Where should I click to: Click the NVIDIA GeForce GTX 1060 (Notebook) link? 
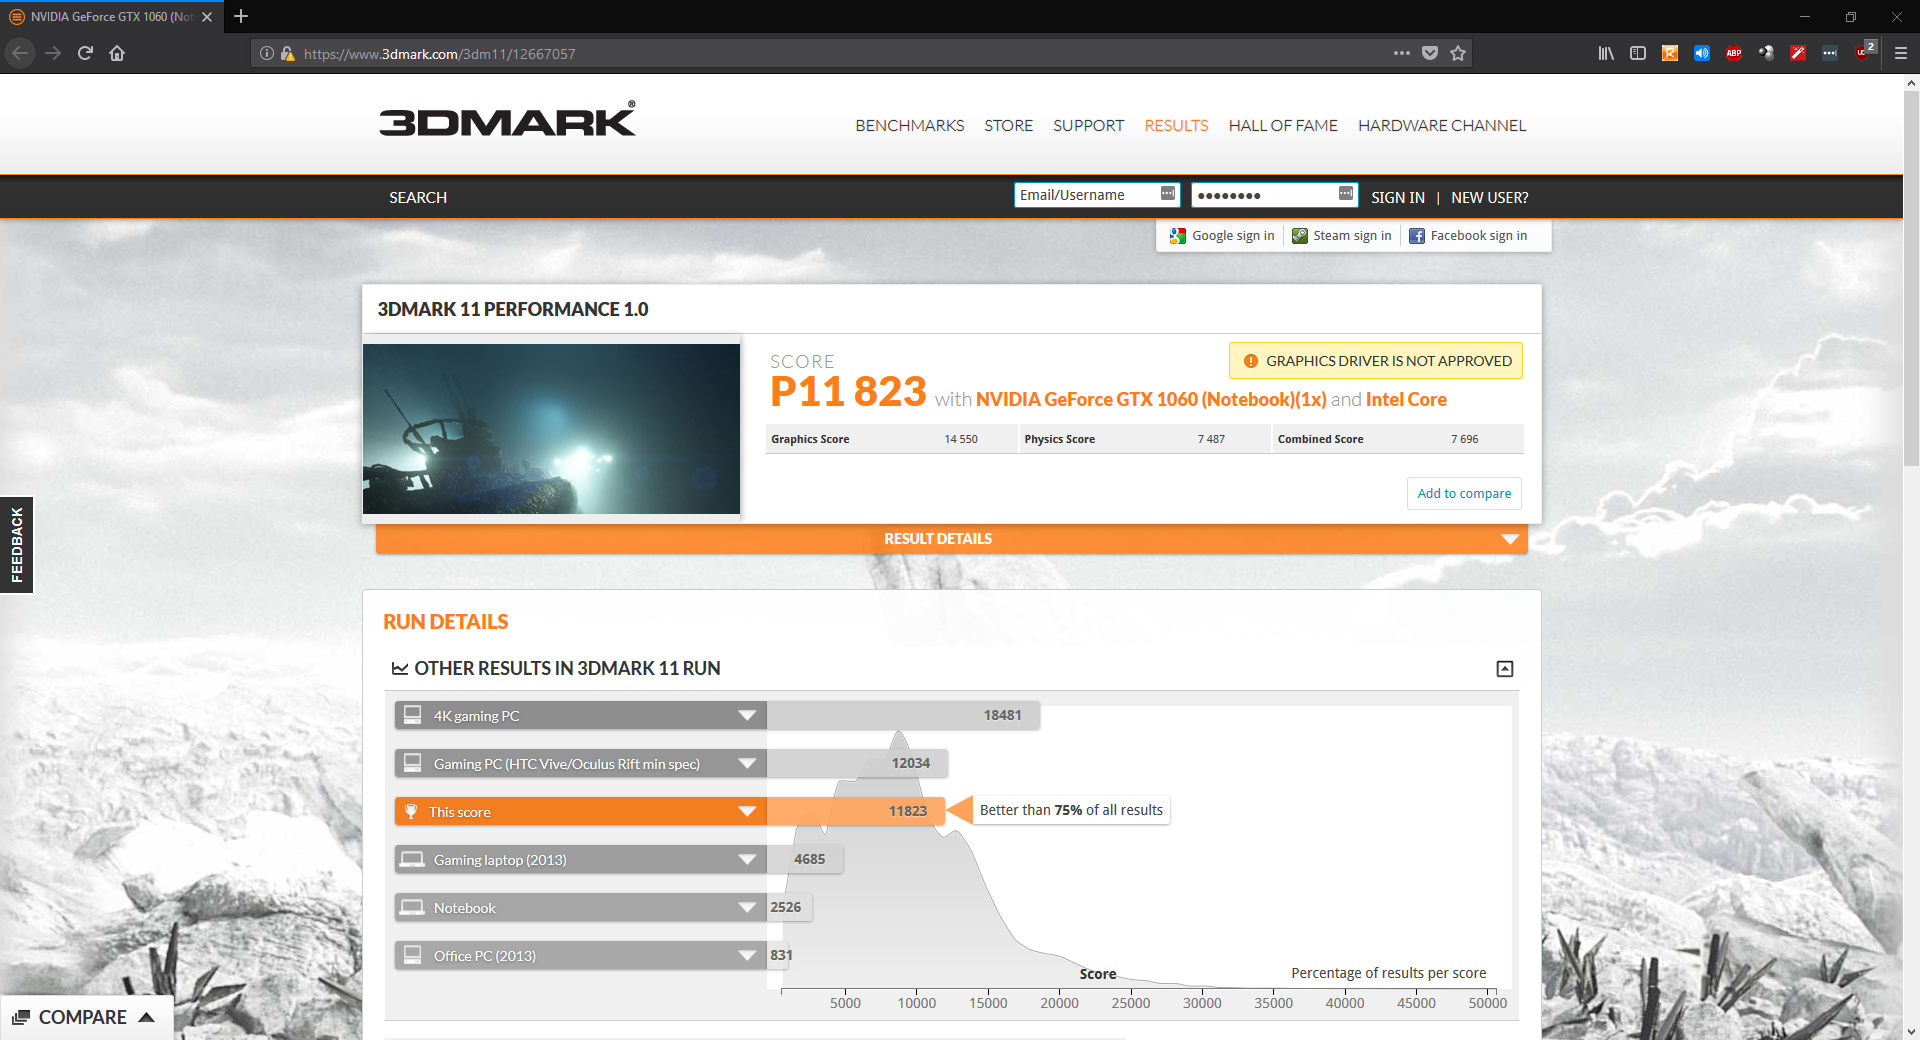(1151, 400)
